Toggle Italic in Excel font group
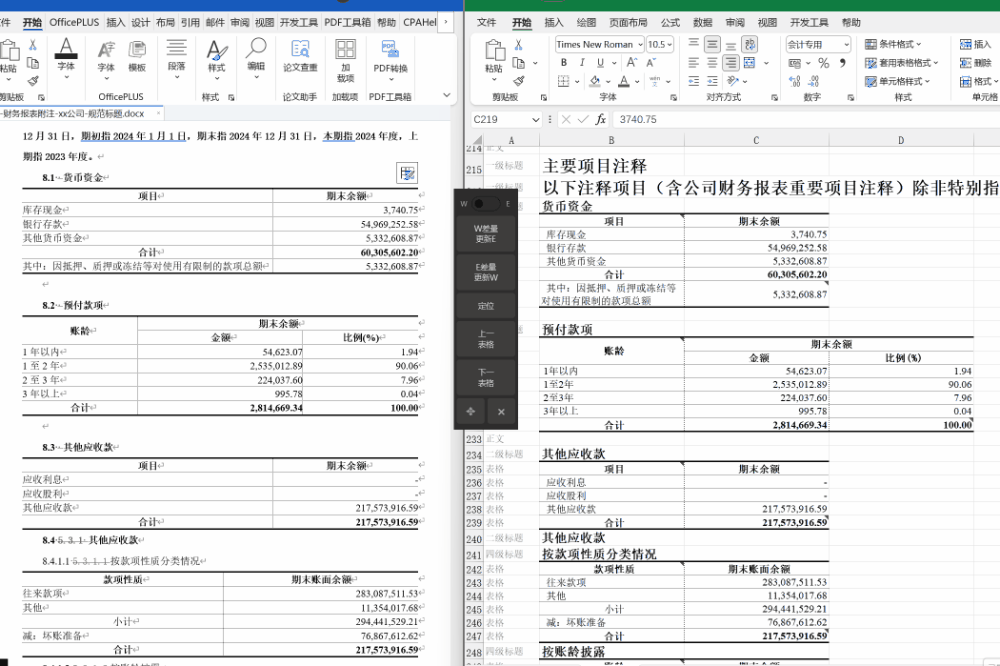 (x=582, y=63)
